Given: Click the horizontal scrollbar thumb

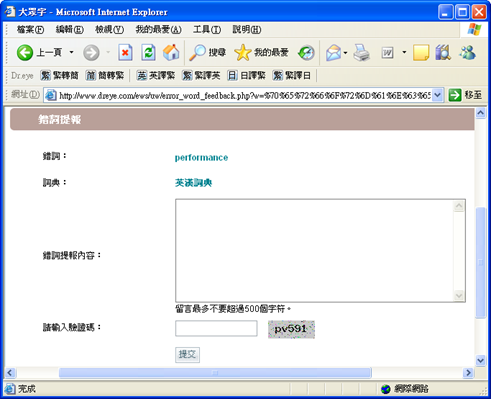Looking at the screenshot, I should click(215, 373).
